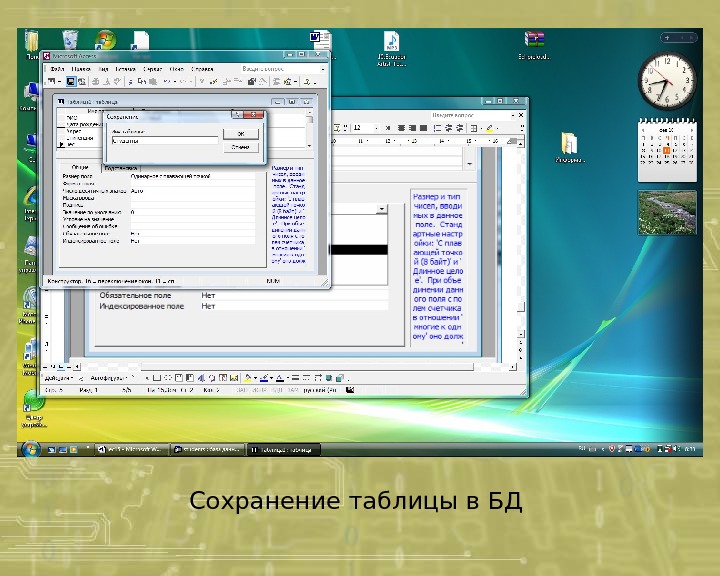Click the highlight marker icon in Word
The height and width of the screenshot is (576, 720).
point(489,128)
